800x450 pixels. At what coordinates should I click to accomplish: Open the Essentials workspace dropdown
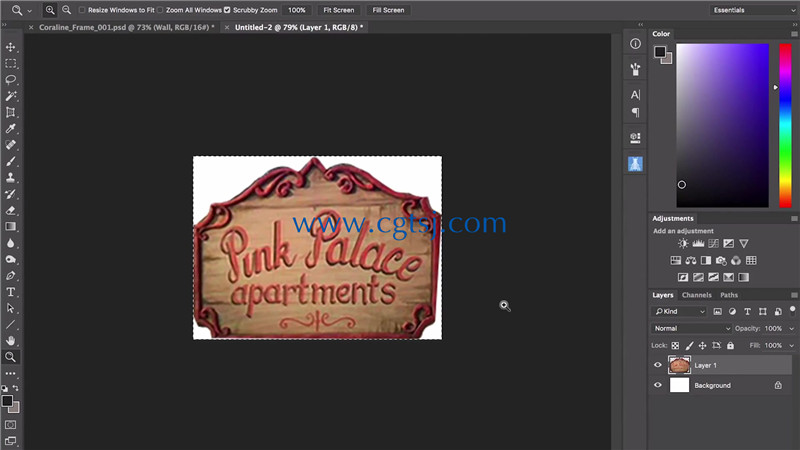point(754,10)
